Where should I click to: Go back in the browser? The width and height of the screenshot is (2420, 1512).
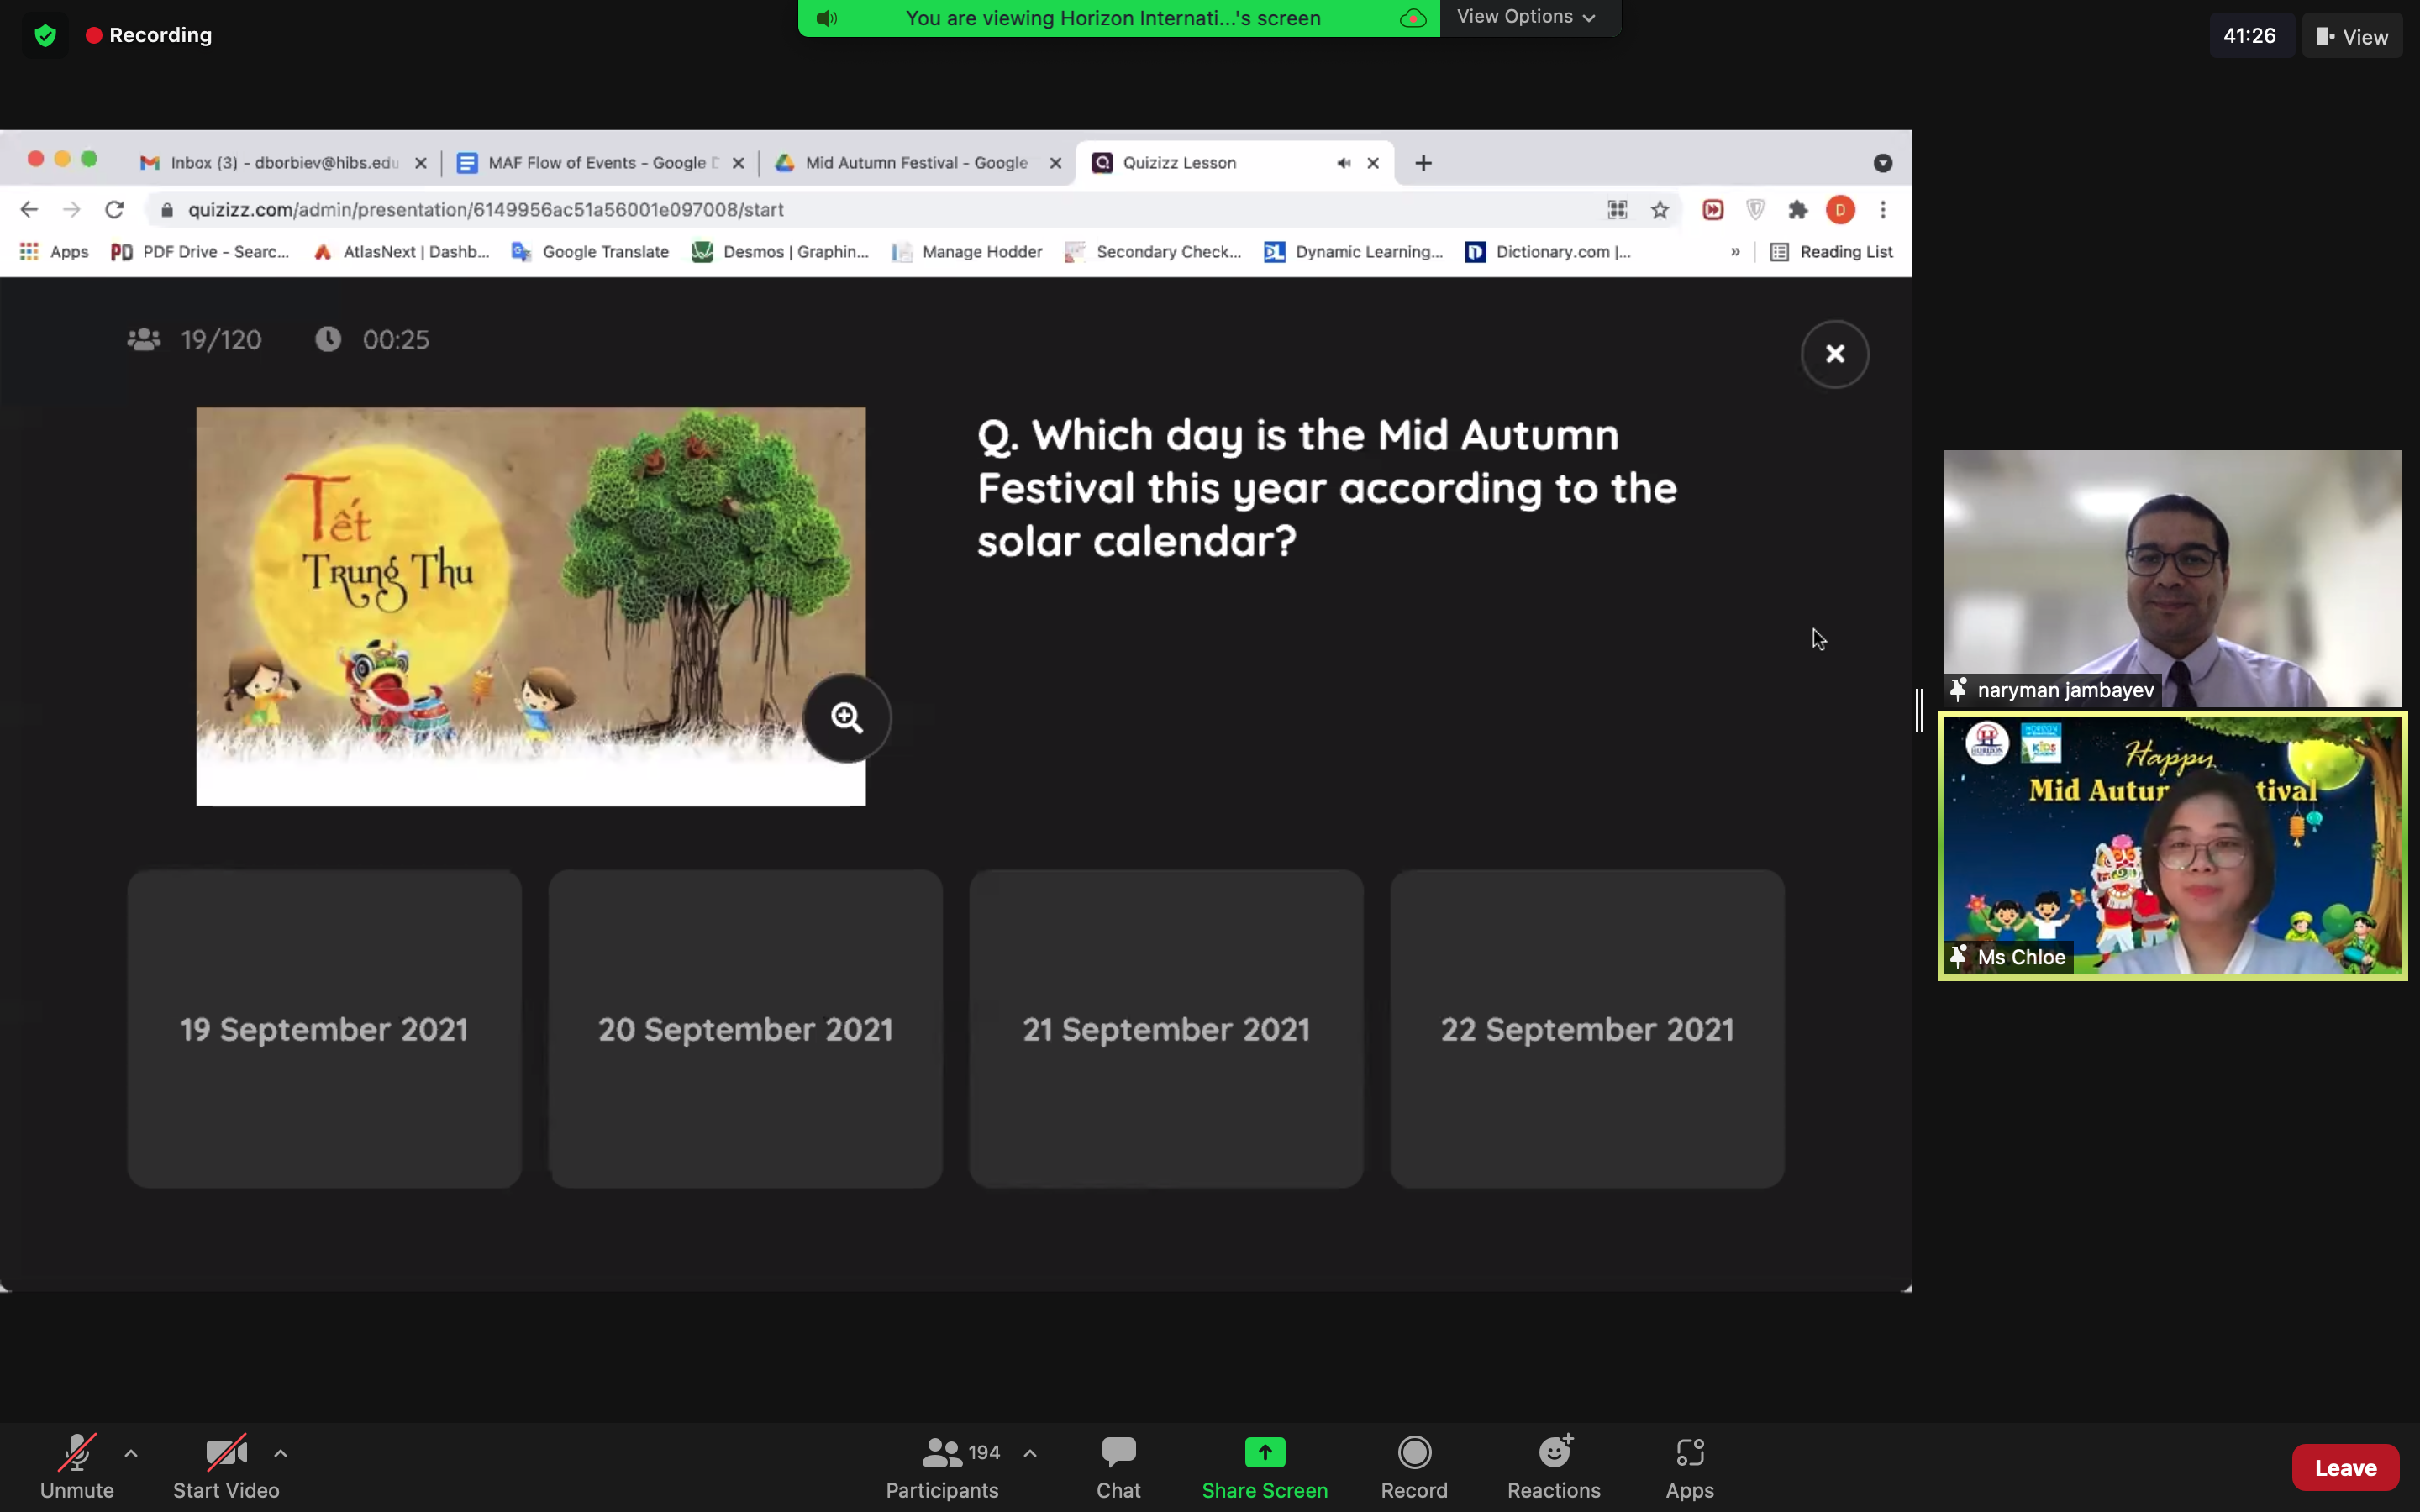[29, 209]
